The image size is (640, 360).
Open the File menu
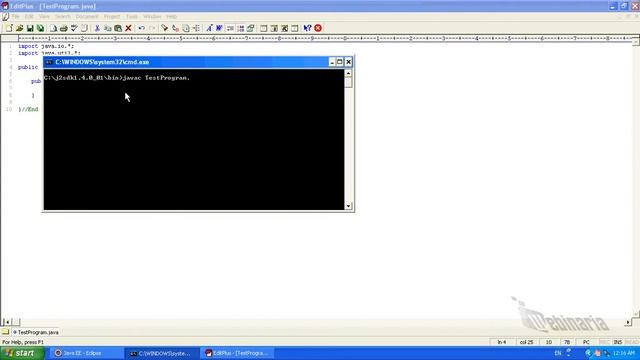tap(16, 17)
